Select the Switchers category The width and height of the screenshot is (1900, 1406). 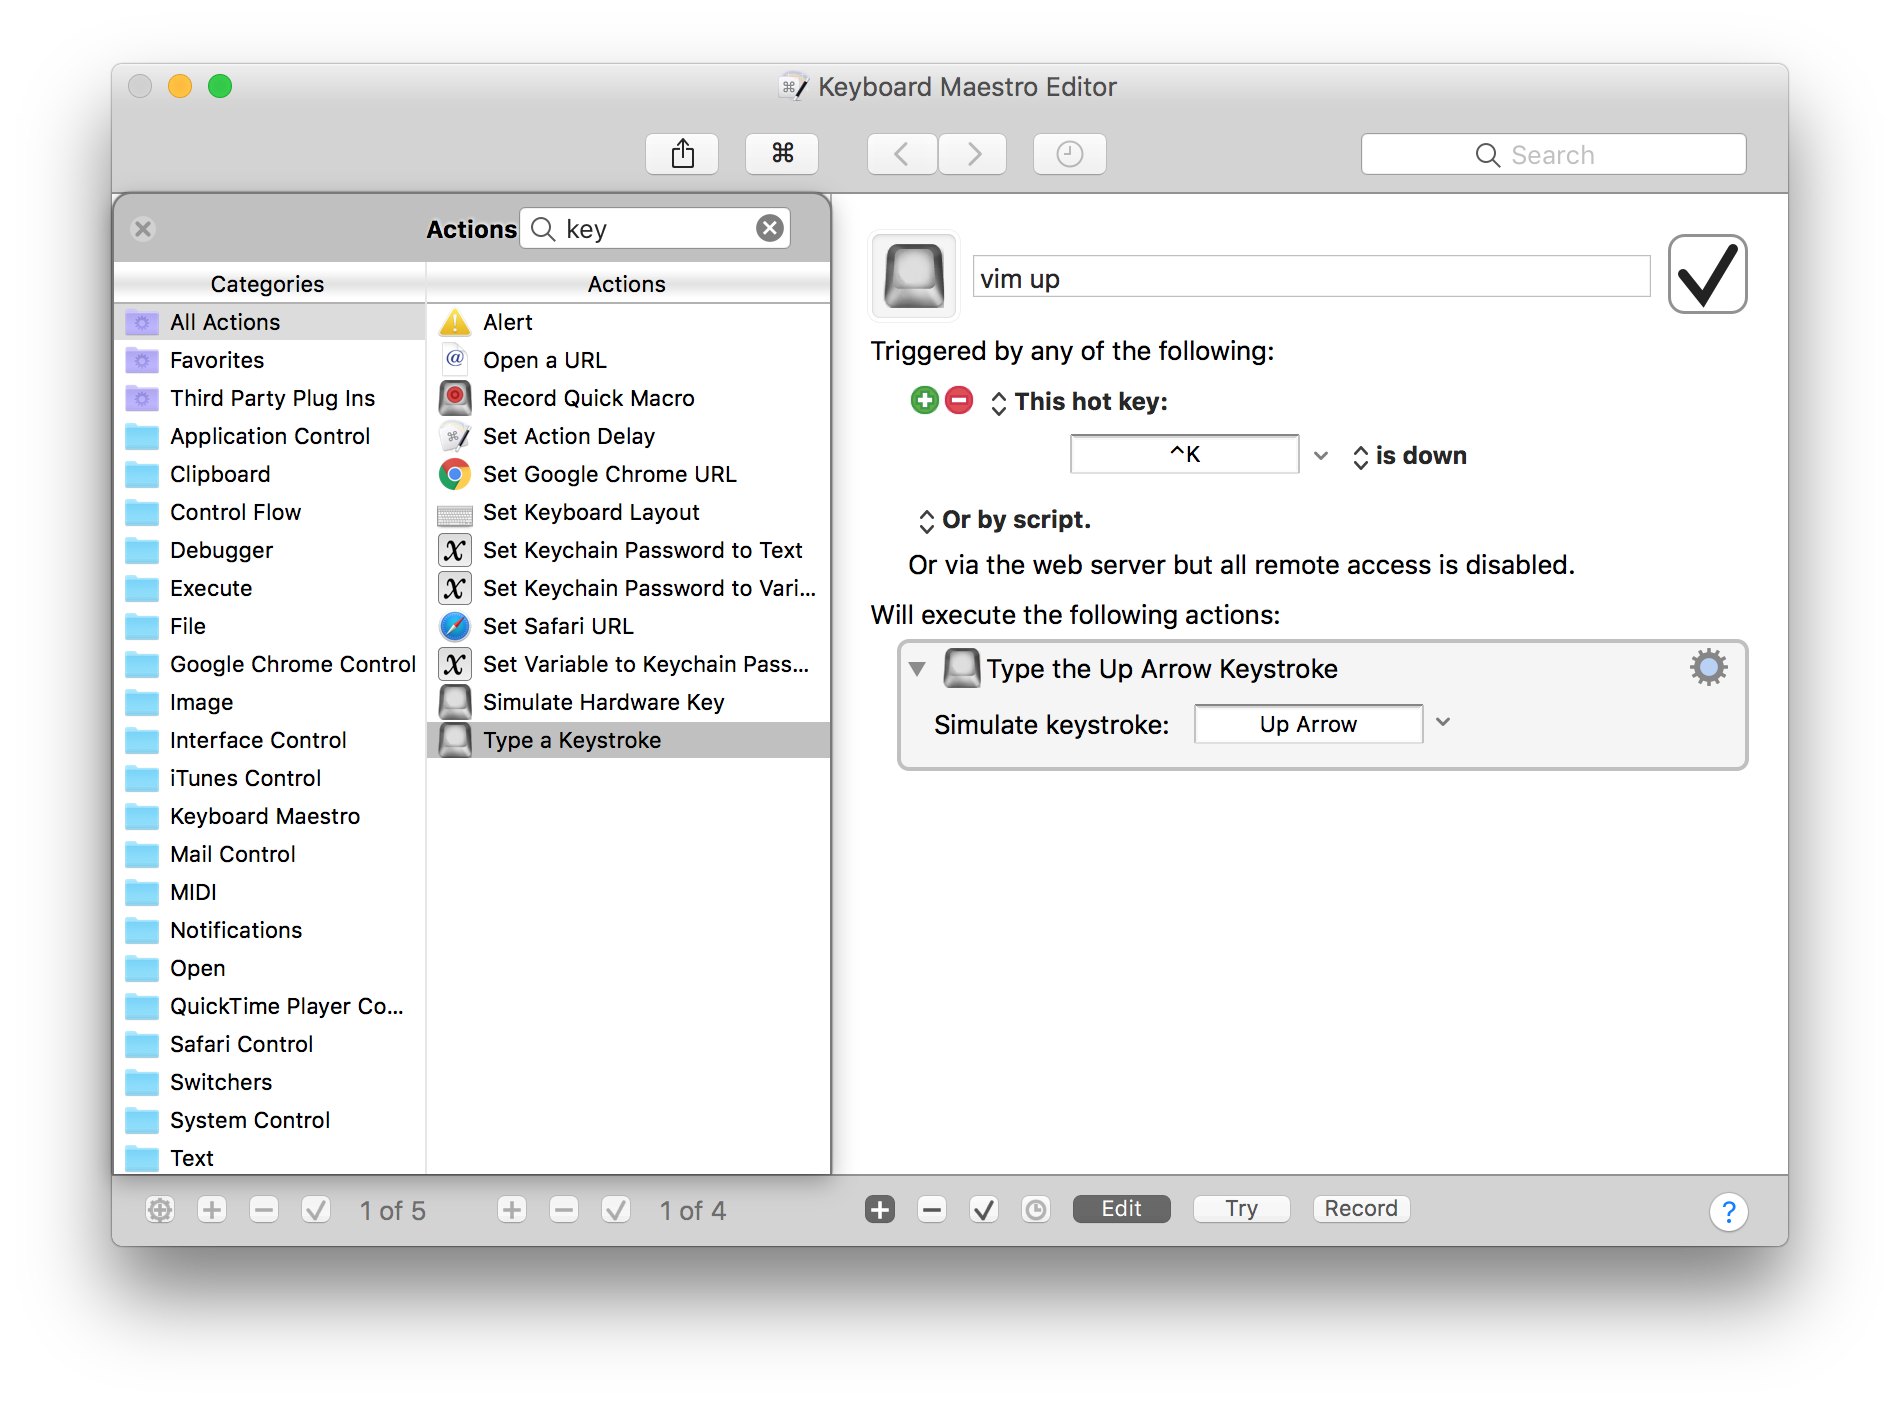coord(269,1082)
